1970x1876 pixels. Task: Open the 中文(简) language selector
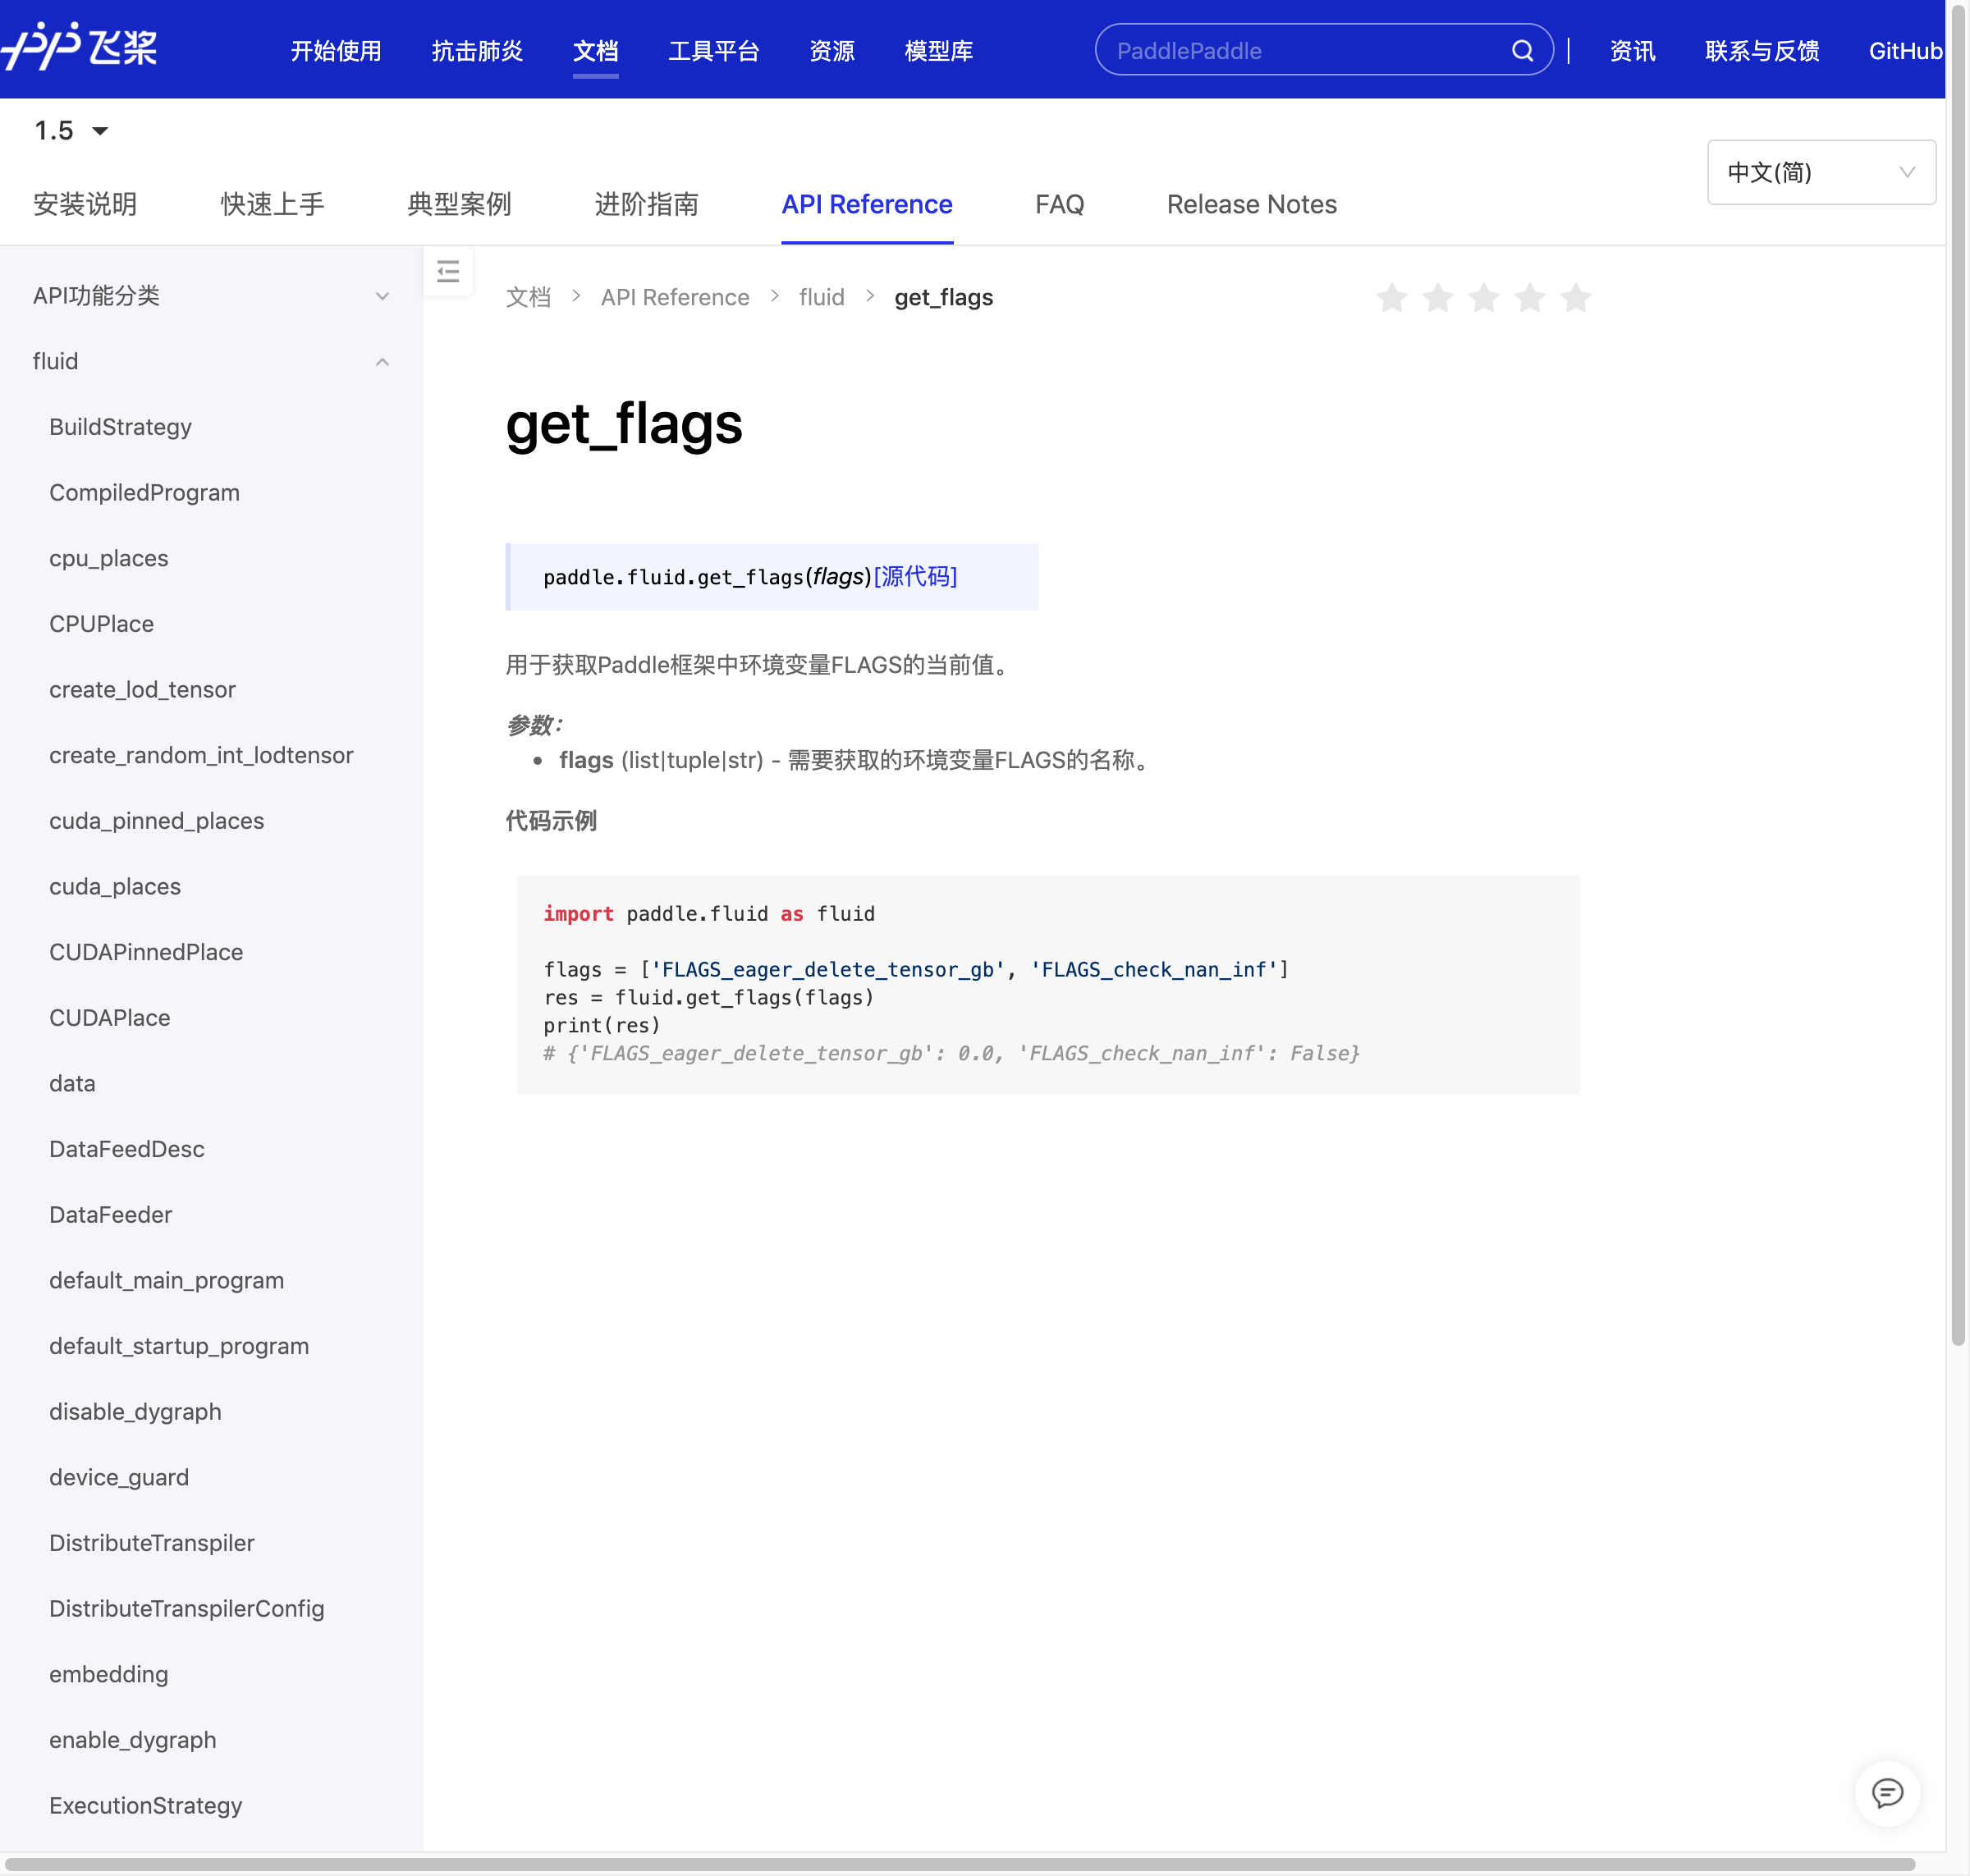pos(1820,172)
